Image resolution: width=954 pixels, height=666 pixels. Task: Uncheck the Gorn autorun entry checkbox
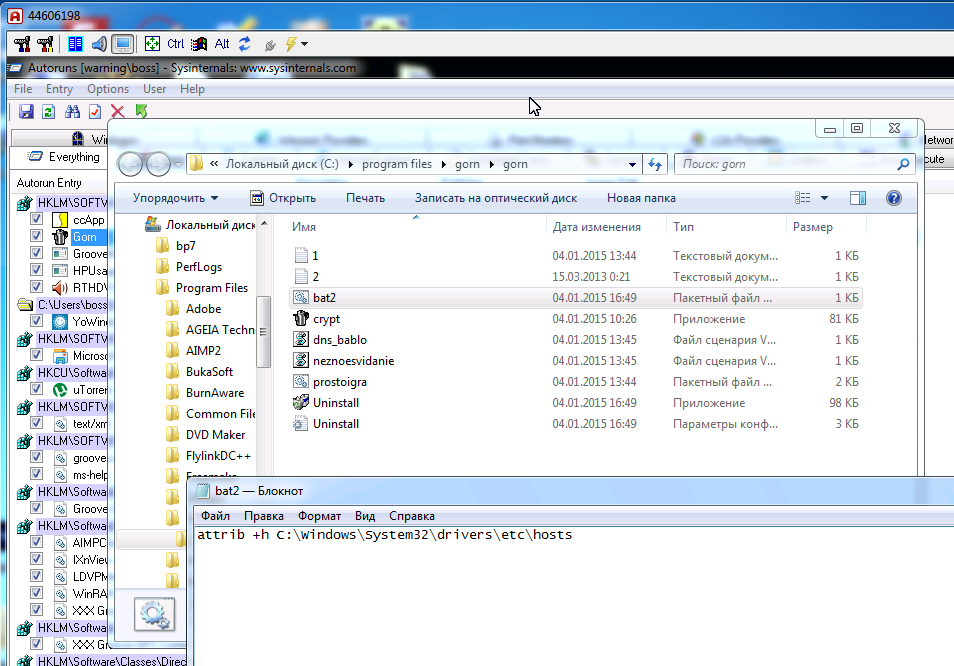click(36, 236)
